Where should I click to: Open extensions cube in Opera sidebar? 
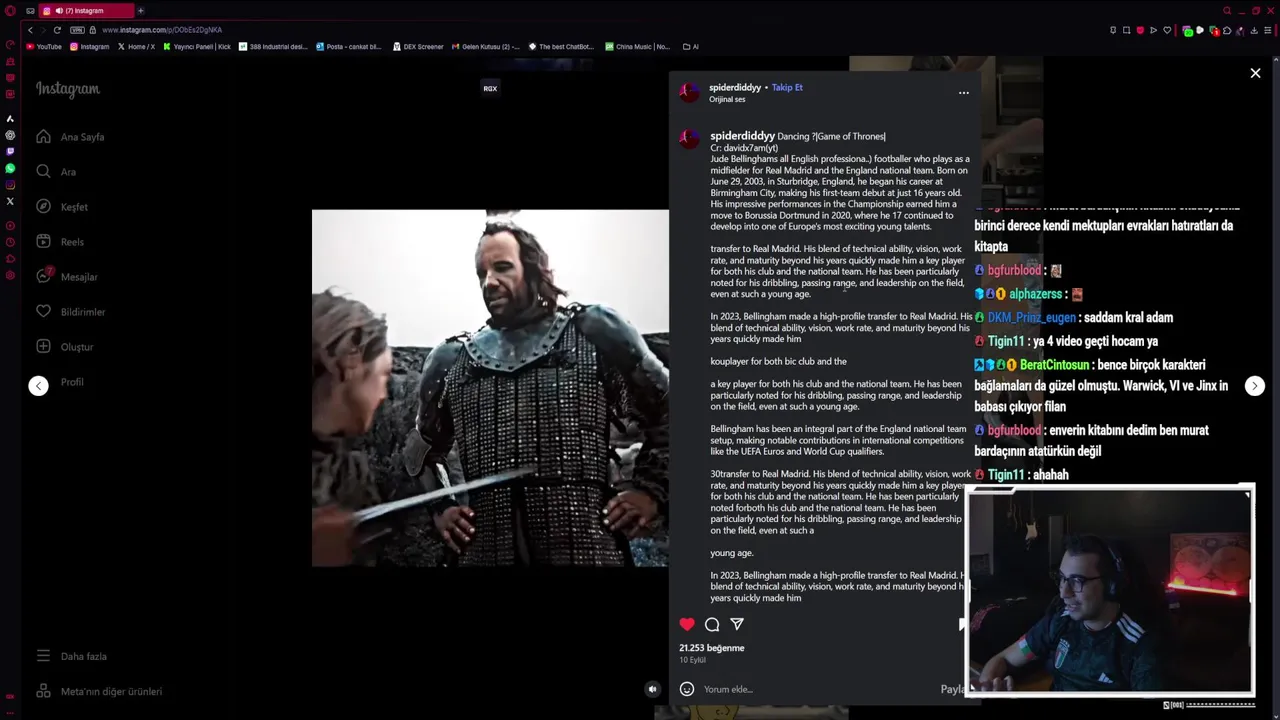(10, 259)
